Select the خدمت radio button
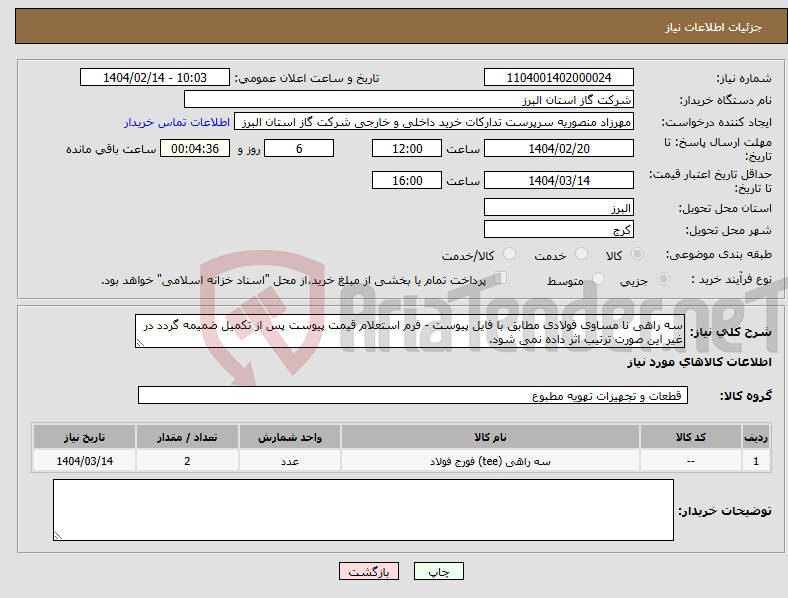 (x=581, y=254)
